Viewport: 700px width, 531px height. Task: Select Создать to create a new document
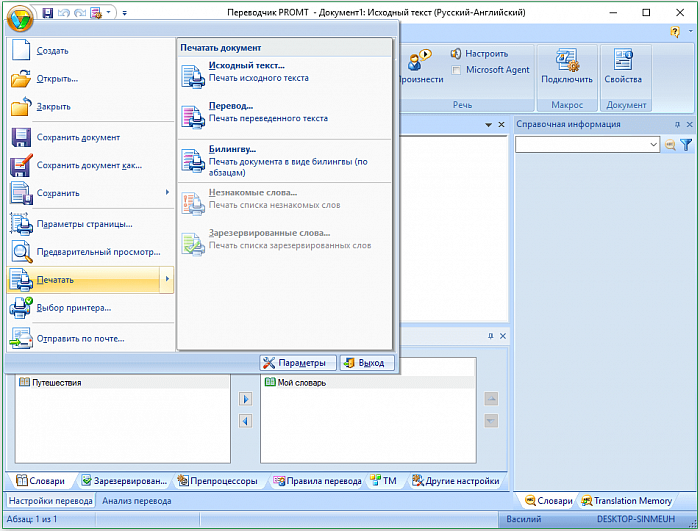[91, 50]
